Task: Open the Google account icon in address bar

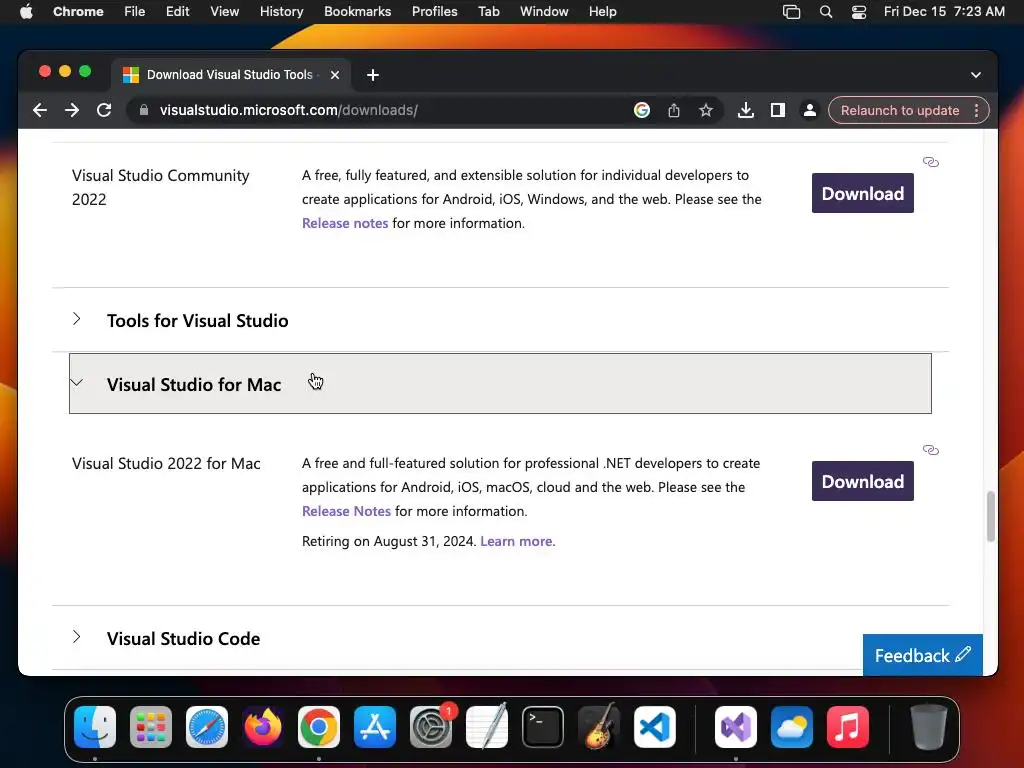Action: 641,110
